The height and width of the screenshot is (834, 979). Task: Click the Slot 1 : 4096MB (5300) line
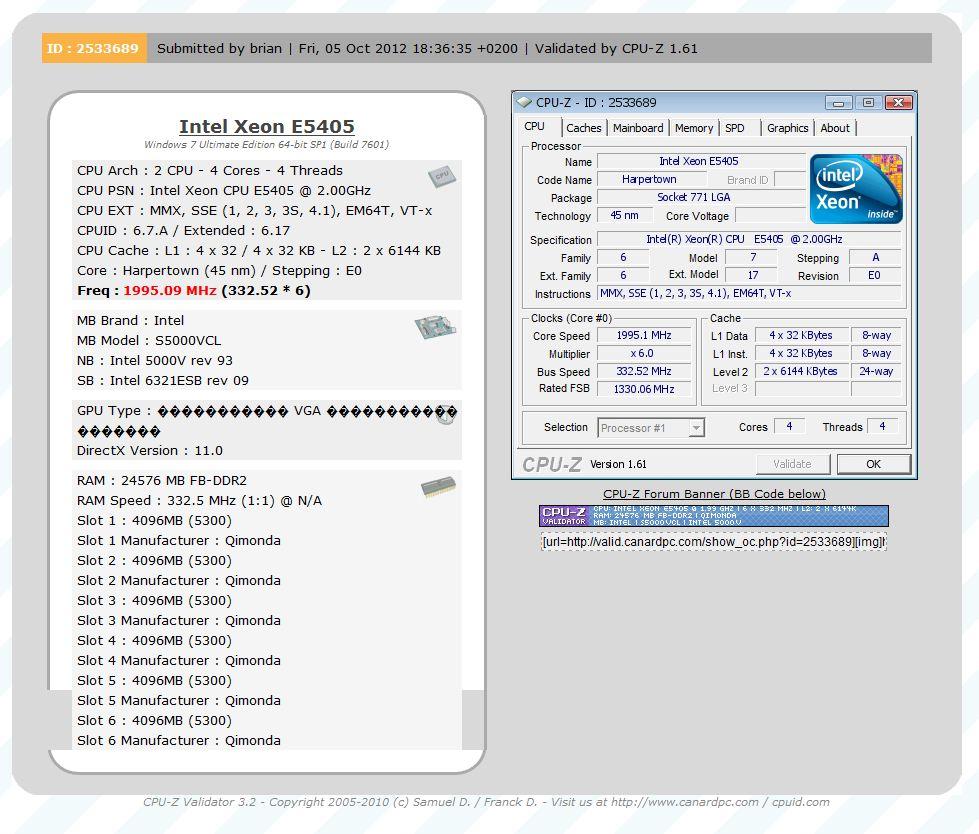click(154, 521)
